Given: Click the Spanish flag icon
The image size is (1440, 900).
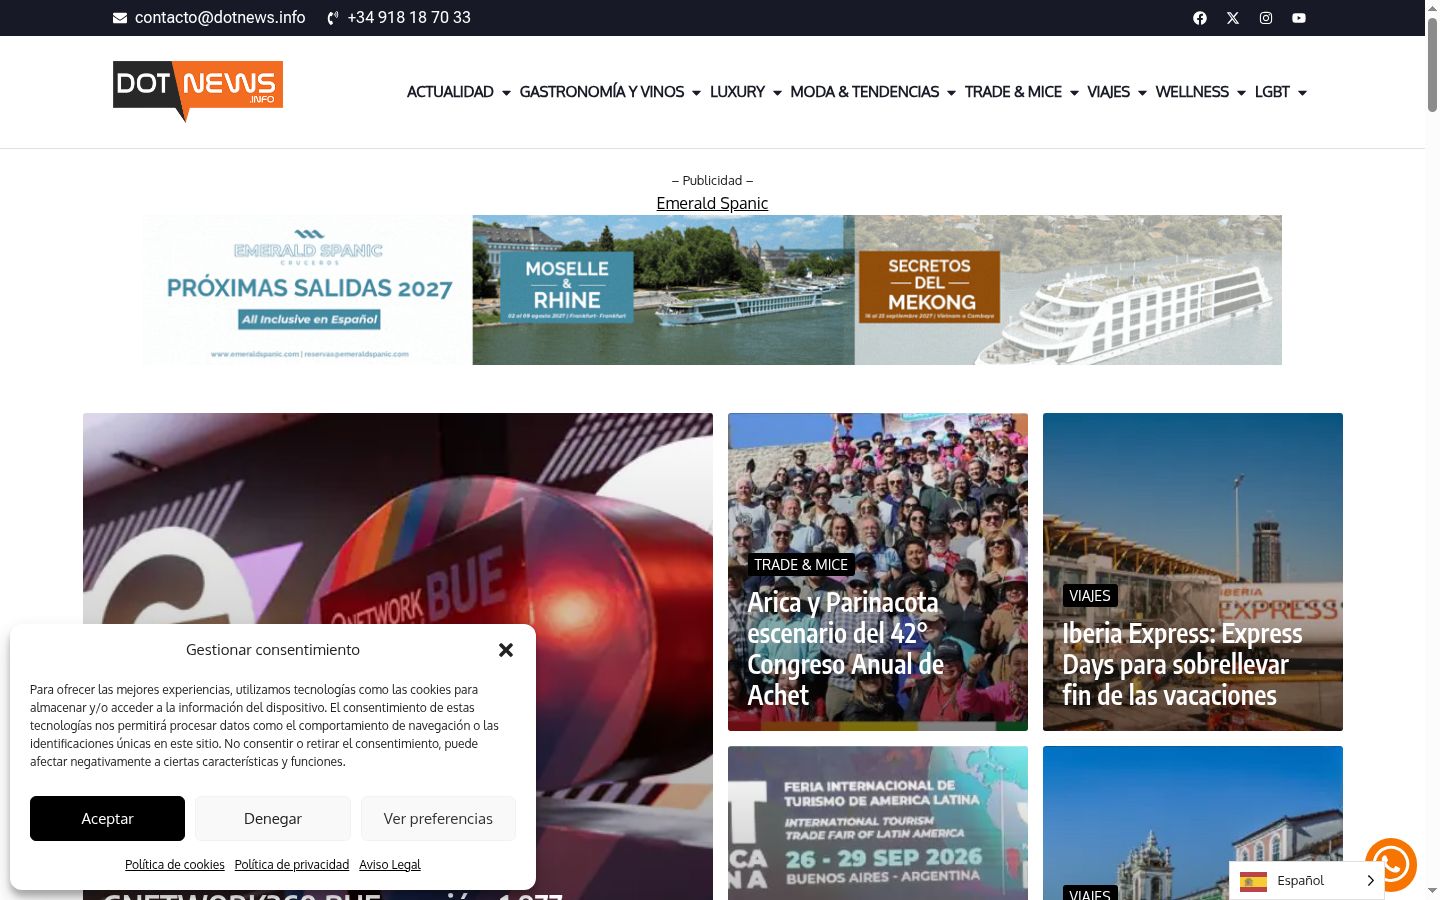Looking at the screenshot, I should click(1253, 881).
